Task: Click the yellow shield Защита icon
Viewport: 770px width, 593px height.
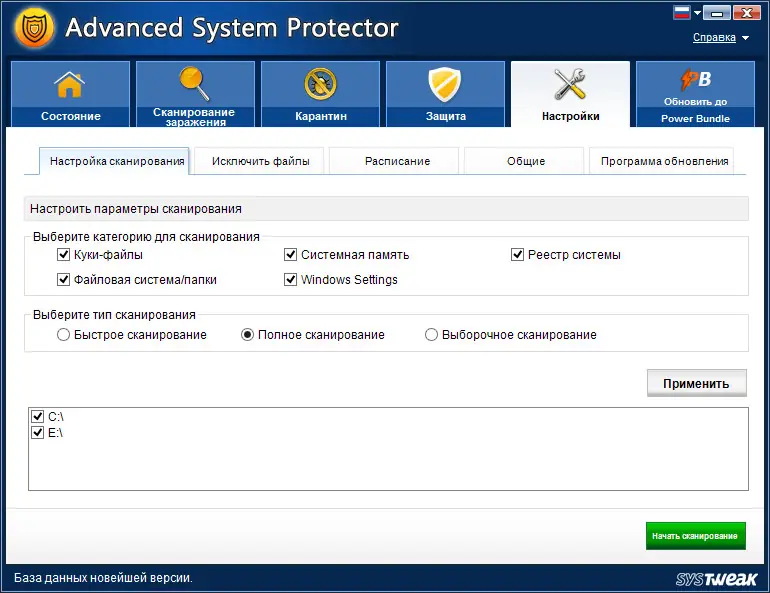Action: [x=445, y=84]
